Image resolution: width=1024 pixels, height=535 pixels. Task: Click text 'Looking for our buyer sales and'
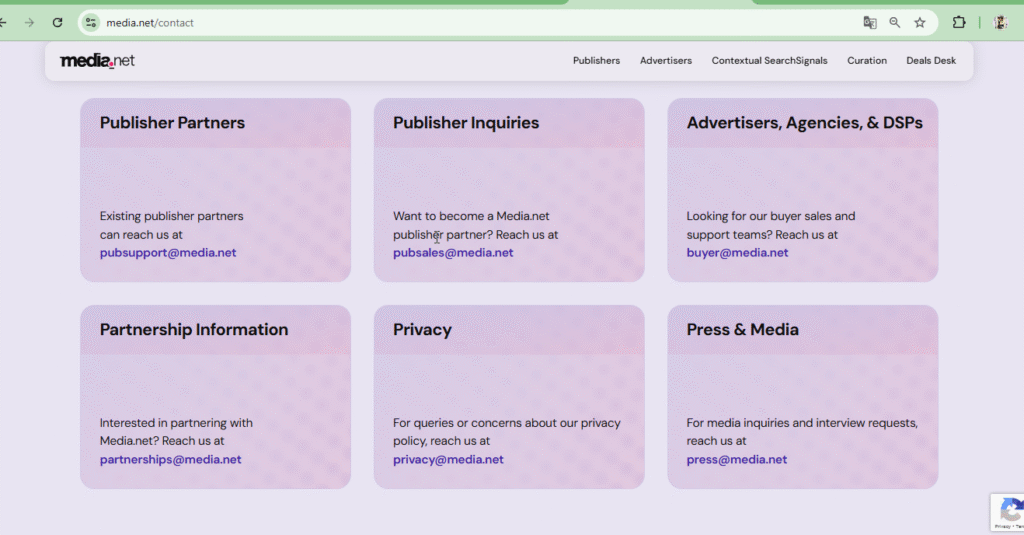pyautogui.click(x=771, y=216)
